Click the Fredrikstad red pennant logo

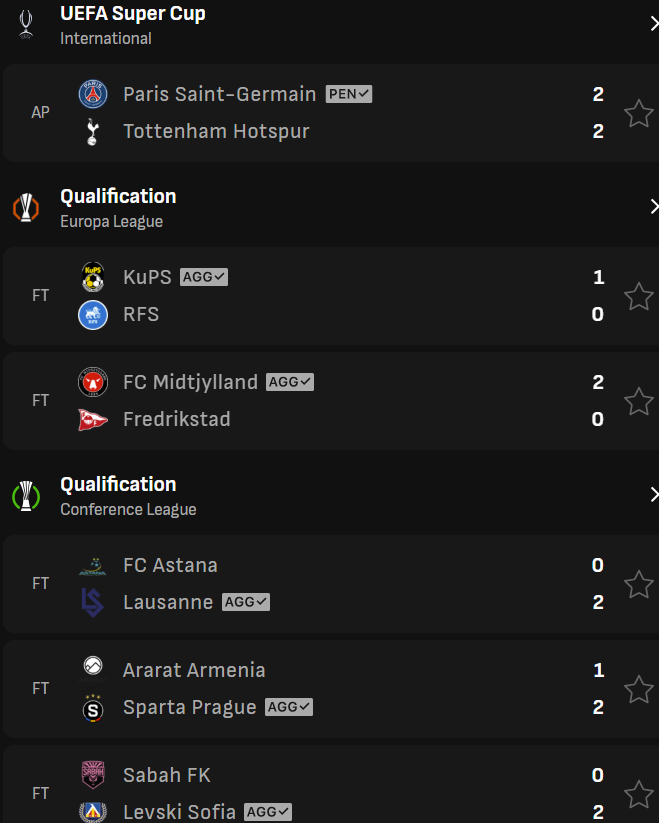[x=93, y=419]
